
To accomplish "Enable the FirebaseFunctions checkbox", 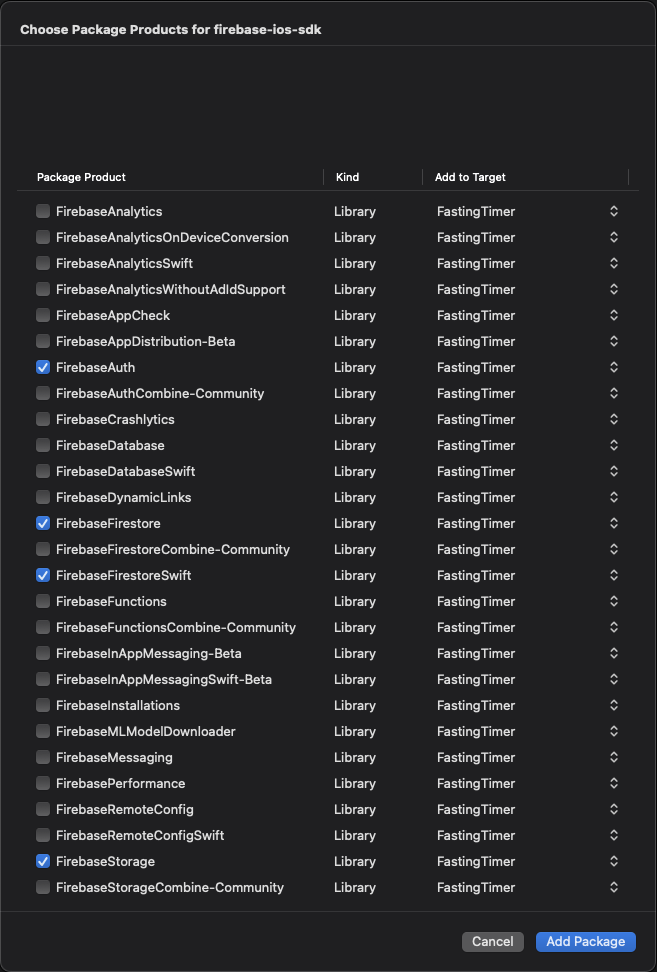I will [x=43, y=601].
